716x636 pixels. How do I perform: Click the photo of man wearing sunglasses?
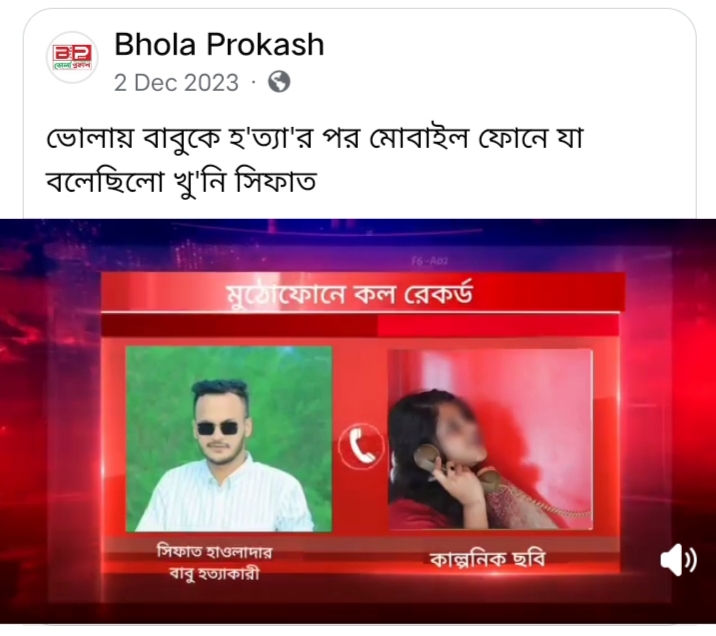click(229, 439)
